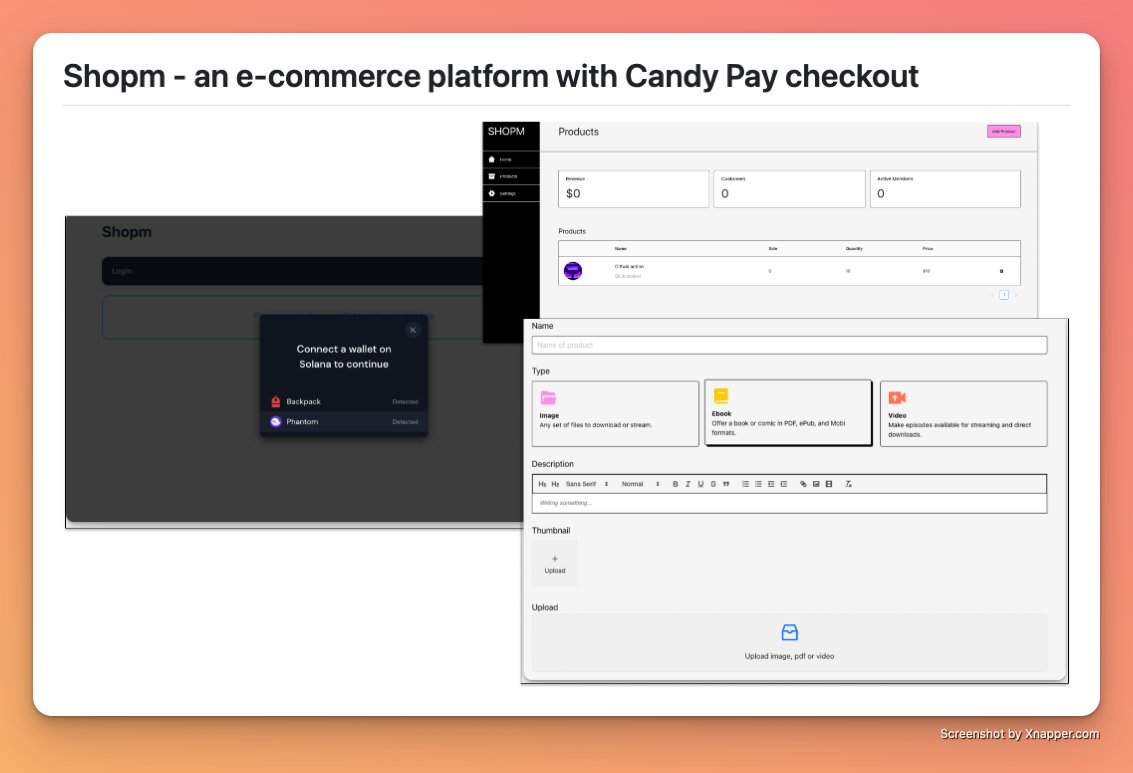
Task: Decrease indent in description editor
Action: pyautogui.click(x=771, y=484)
